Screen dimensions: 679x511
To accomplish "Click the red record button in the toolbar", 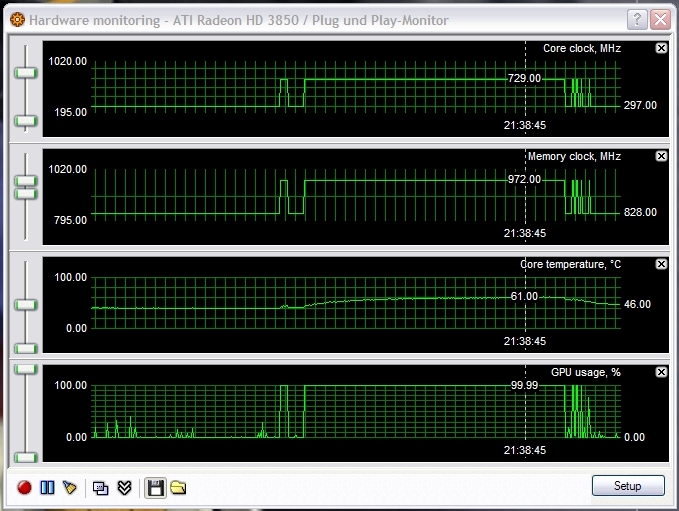I will point(24,488).
